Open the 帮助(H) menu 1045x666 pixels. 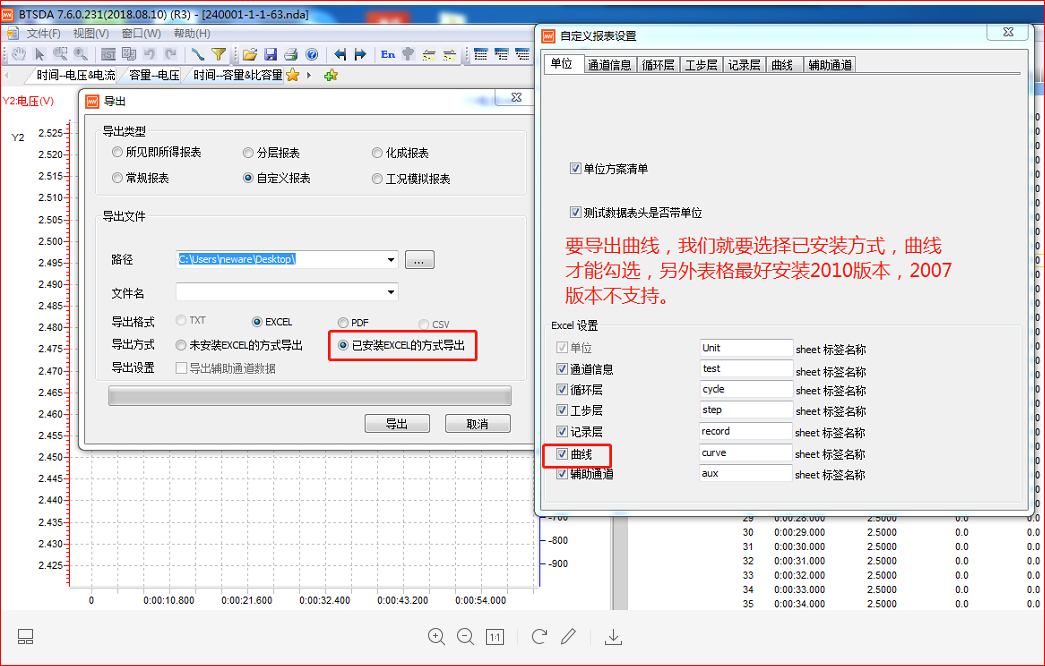tap(192, 33)
